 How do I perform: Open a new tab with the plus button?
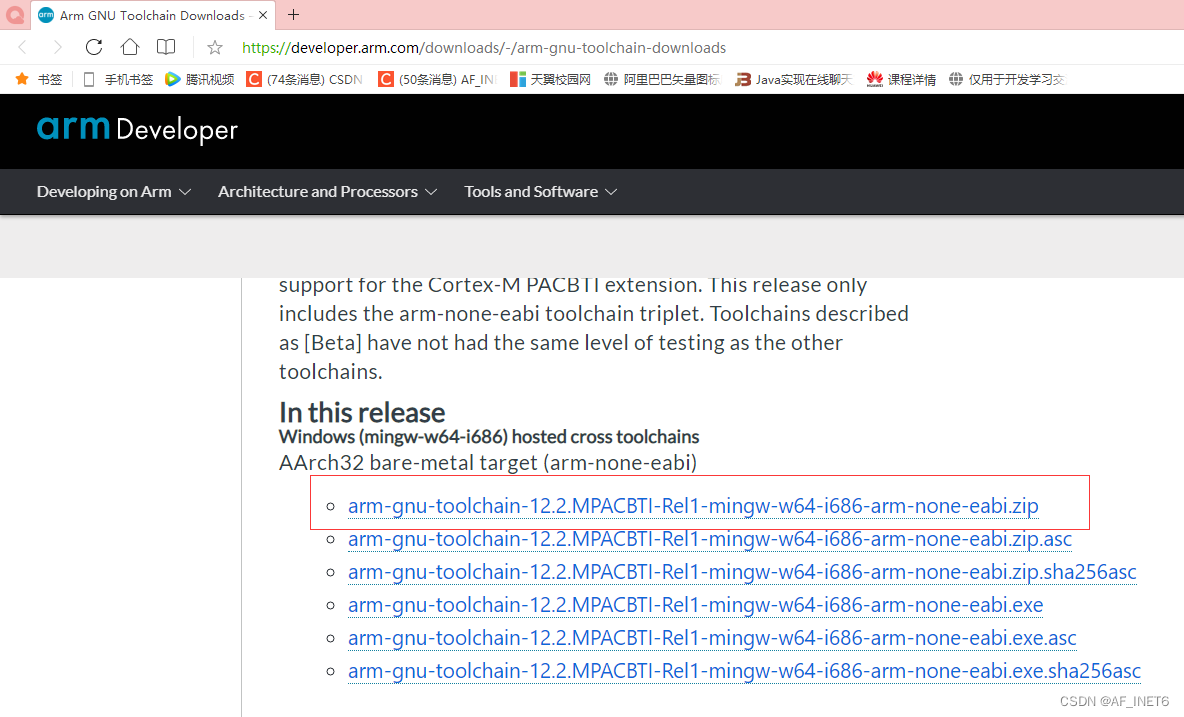[294, 14]
